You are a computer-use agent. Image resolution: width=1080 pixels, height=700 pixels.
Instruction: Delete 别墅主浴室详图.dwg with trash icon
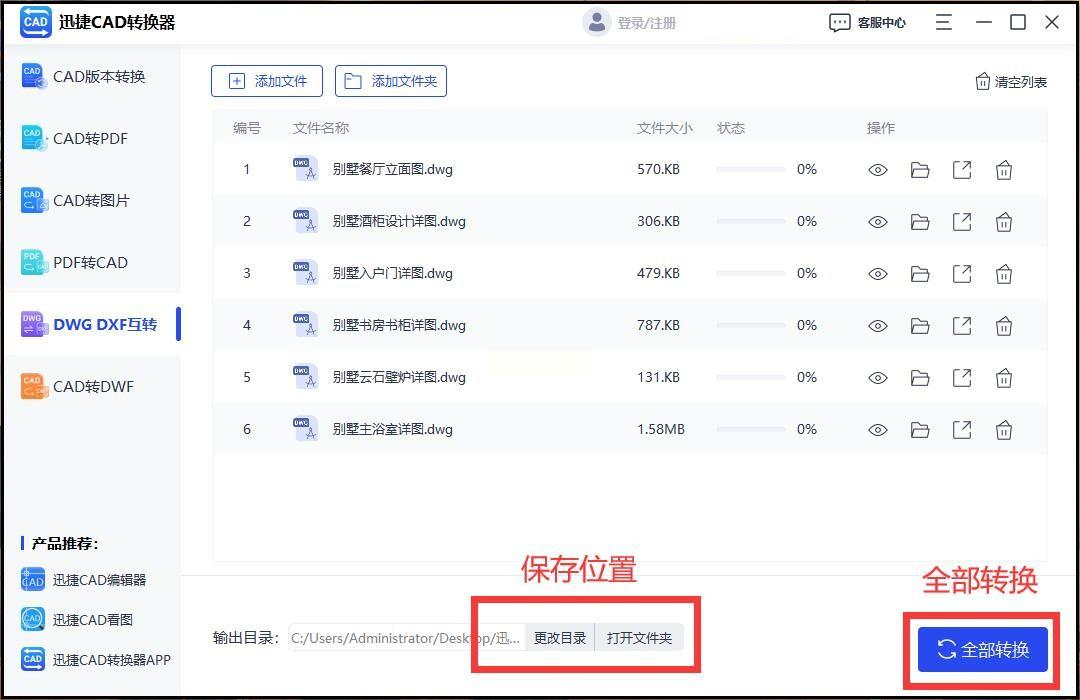coord(1004,430)
